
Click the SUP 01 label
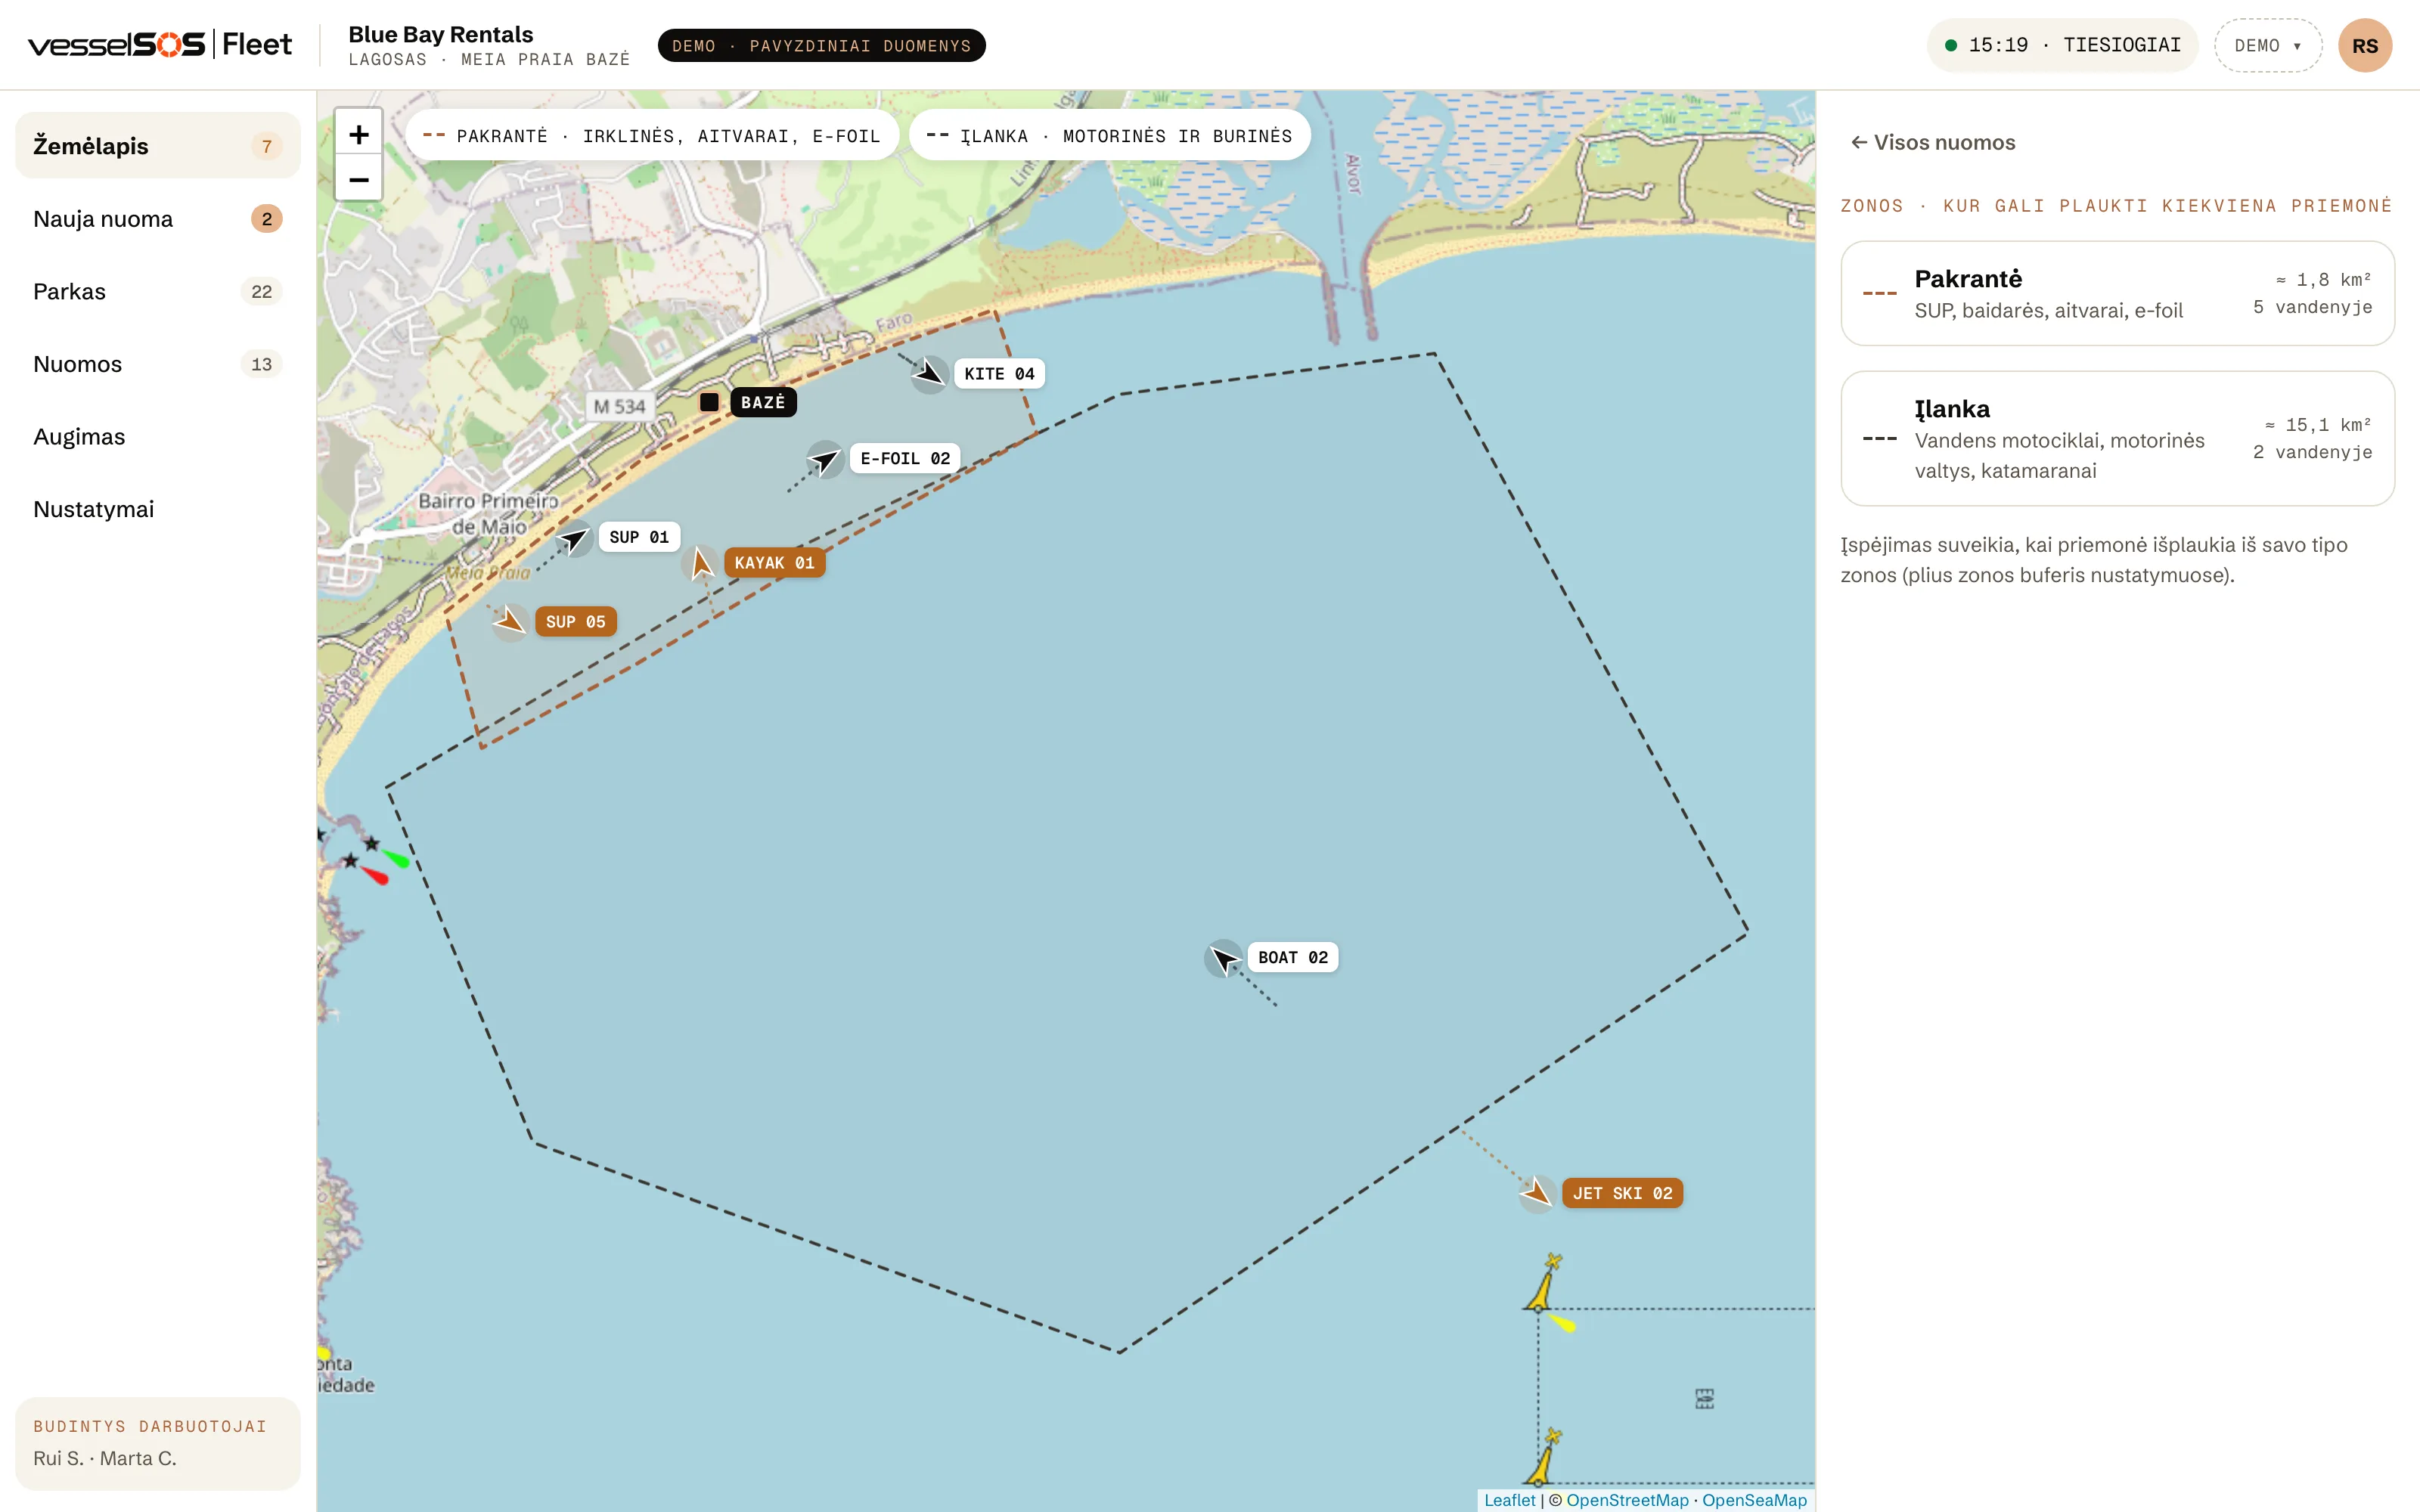pyautogui.click(x=639, y=537)
